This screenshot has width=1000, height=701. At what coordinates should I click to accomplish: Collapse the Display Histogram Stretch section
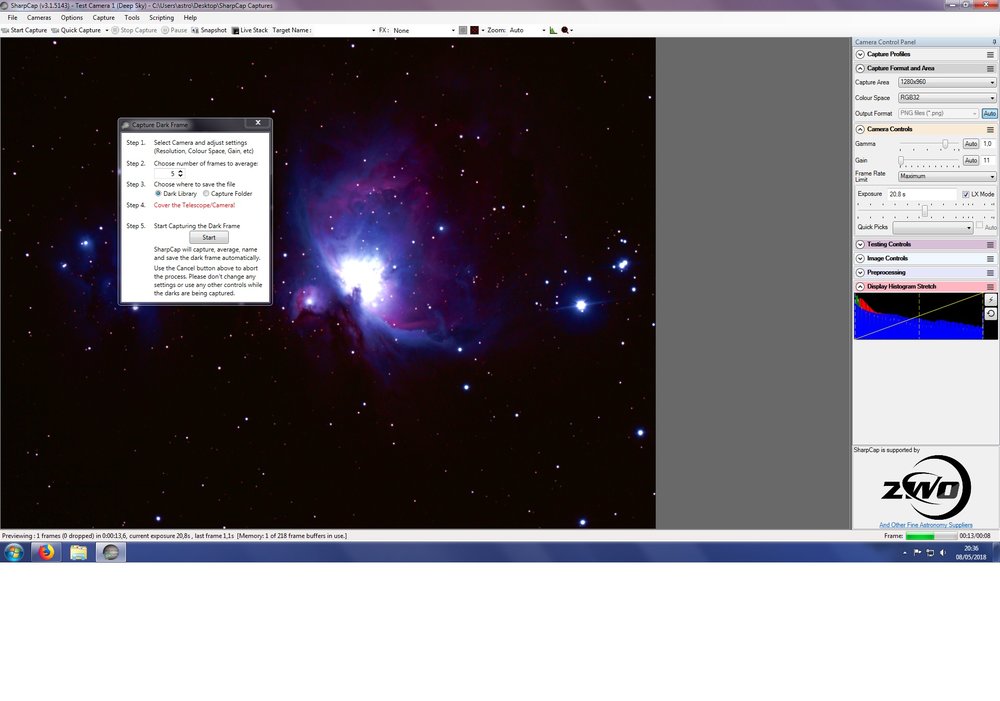[860, 286]
